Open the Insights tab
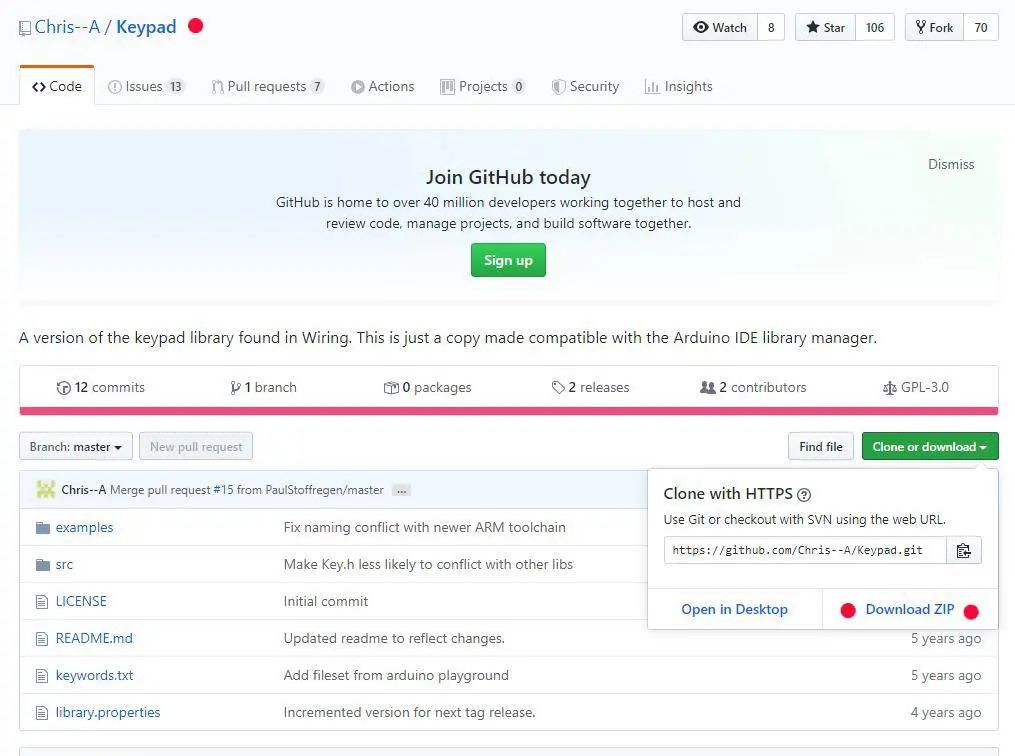 tap(678, 86)
